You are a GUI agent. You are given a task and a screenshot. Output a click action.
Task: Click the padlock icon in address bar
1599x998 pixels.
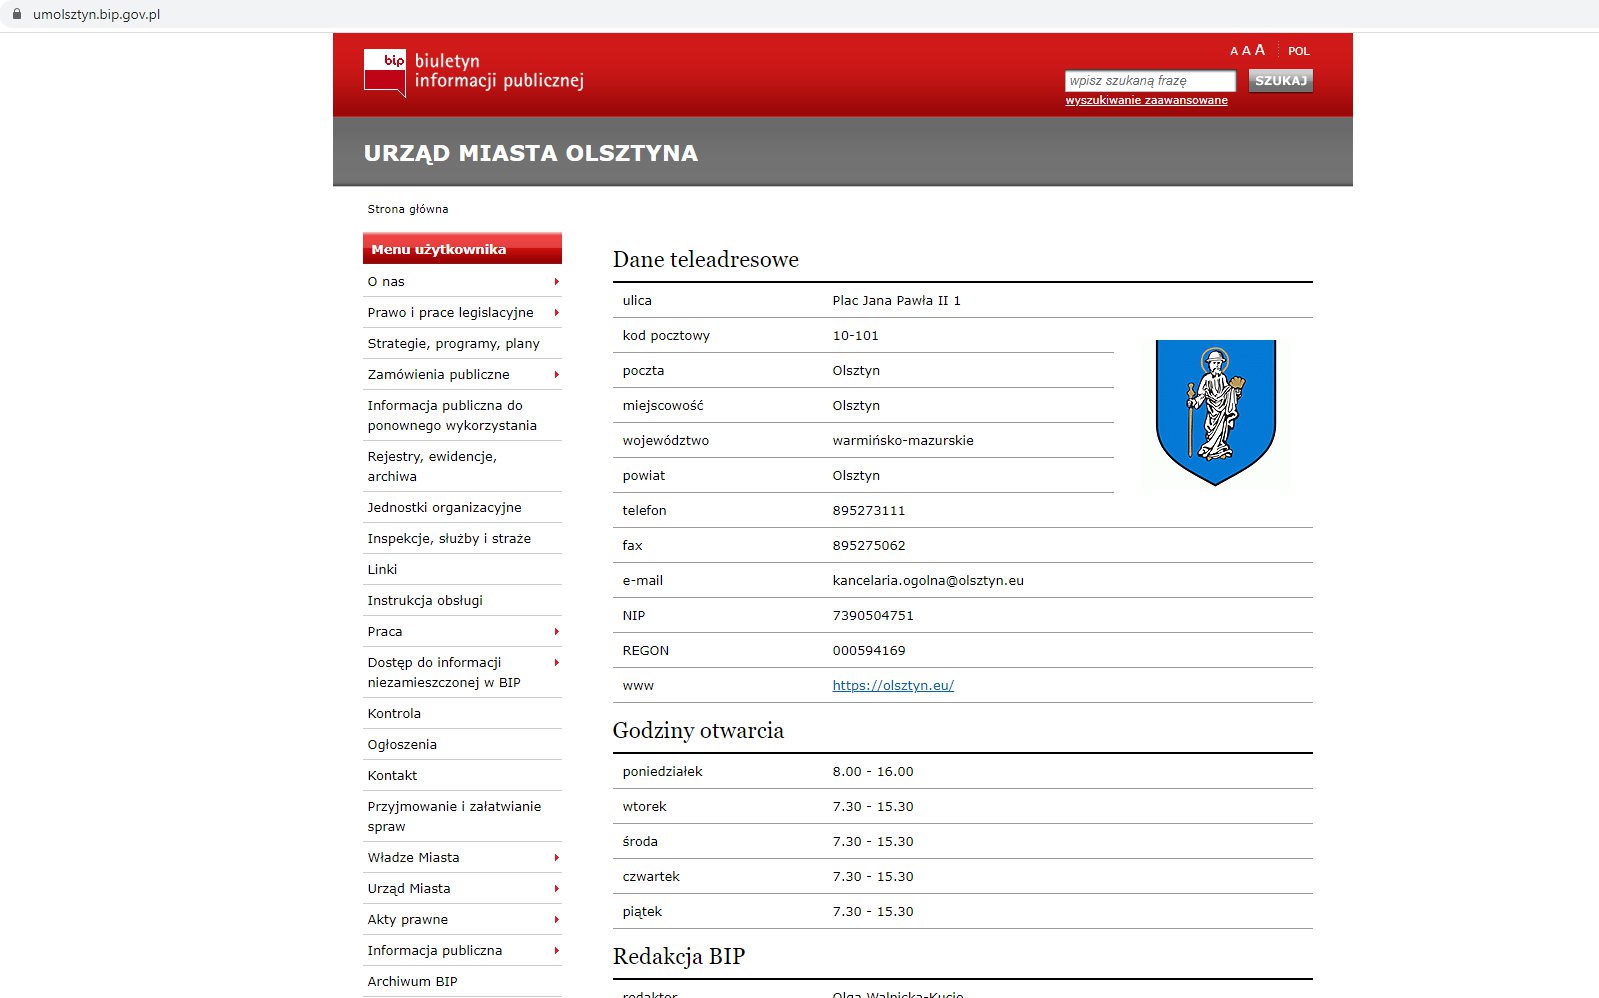tap(16, 14)
